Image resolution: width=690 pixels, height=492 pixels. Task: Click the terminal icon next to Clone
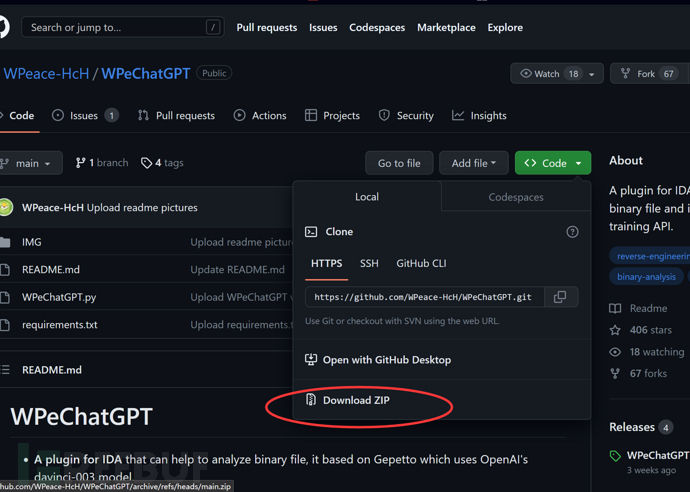click(x=311, y=231)
